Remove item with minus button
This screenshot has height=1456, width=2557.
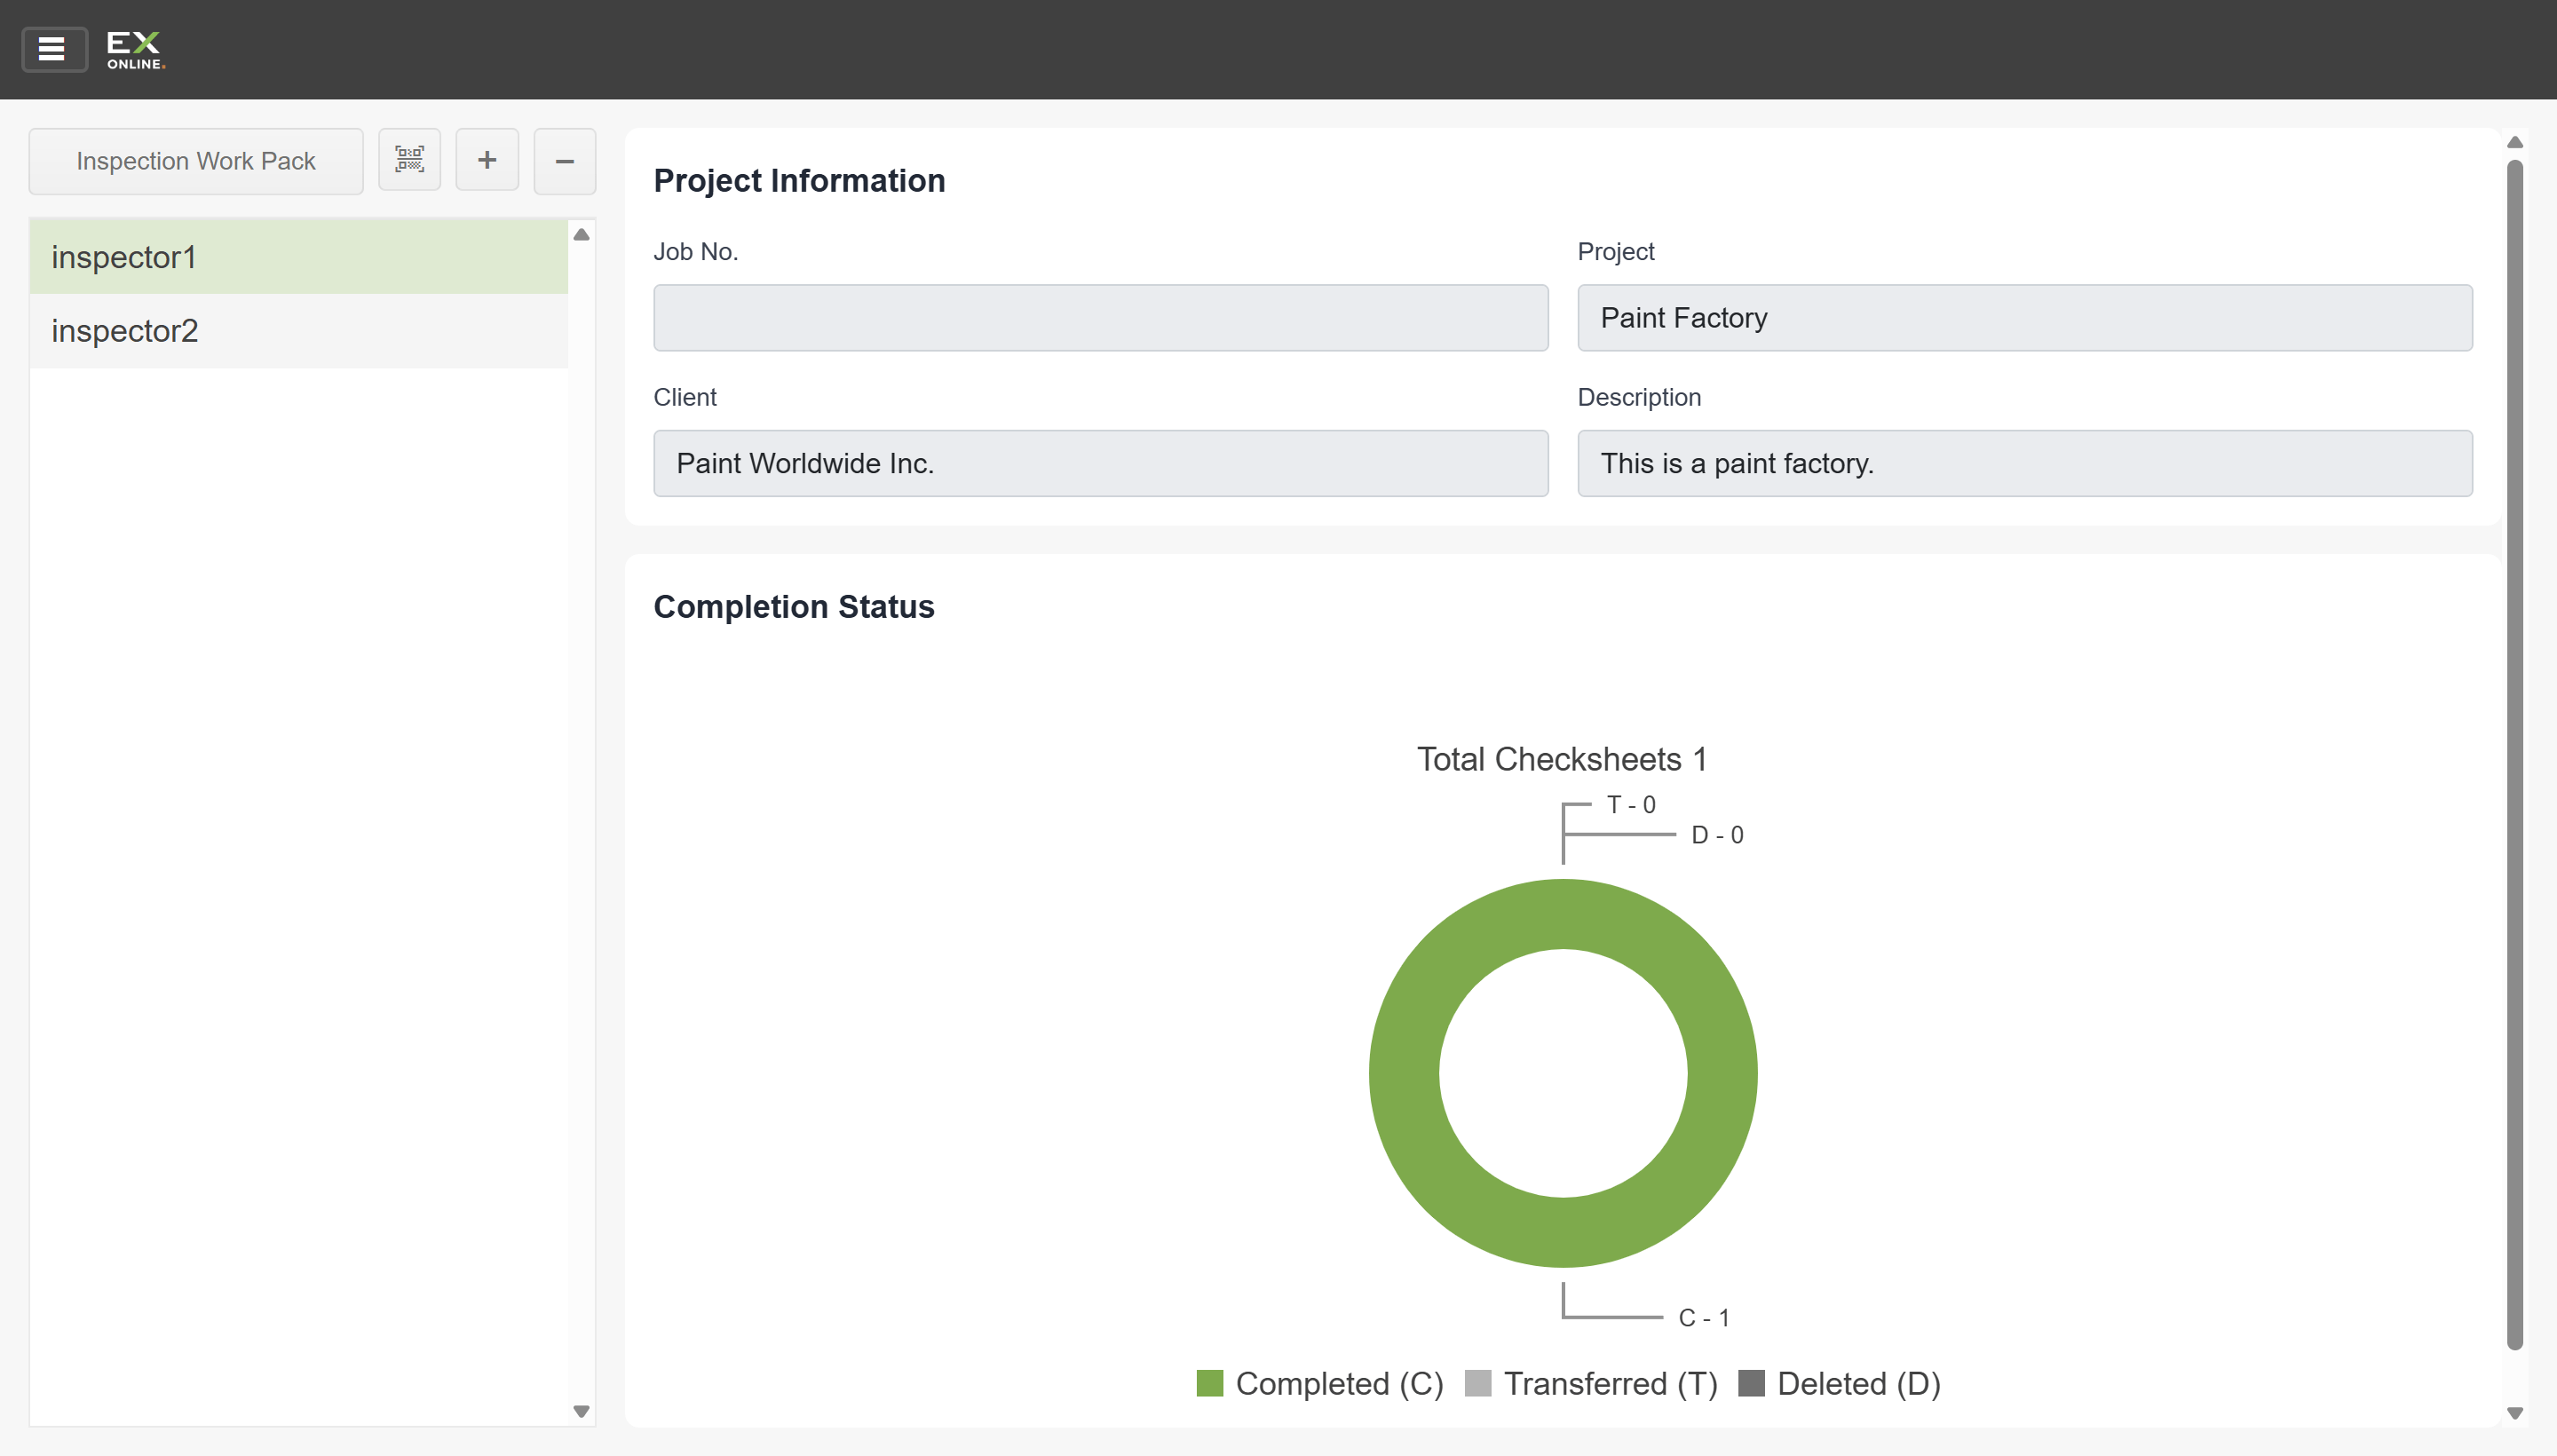(x=565, y=160)
